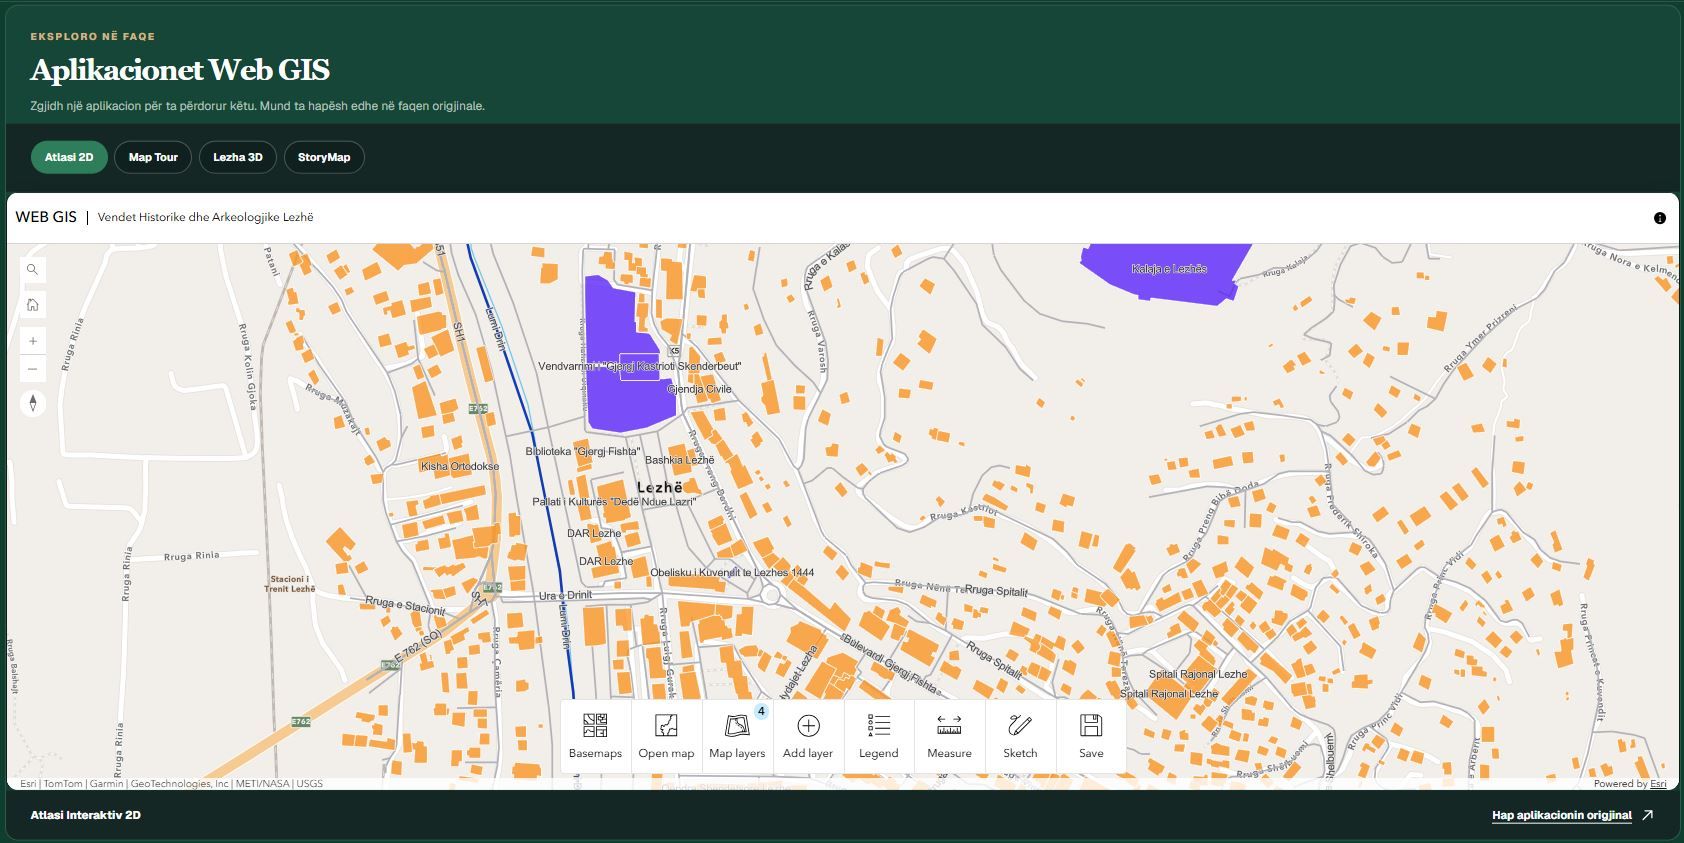1684x843 pixels.
Task: Click the WEB GIS app title
Action: coord(46,217)
